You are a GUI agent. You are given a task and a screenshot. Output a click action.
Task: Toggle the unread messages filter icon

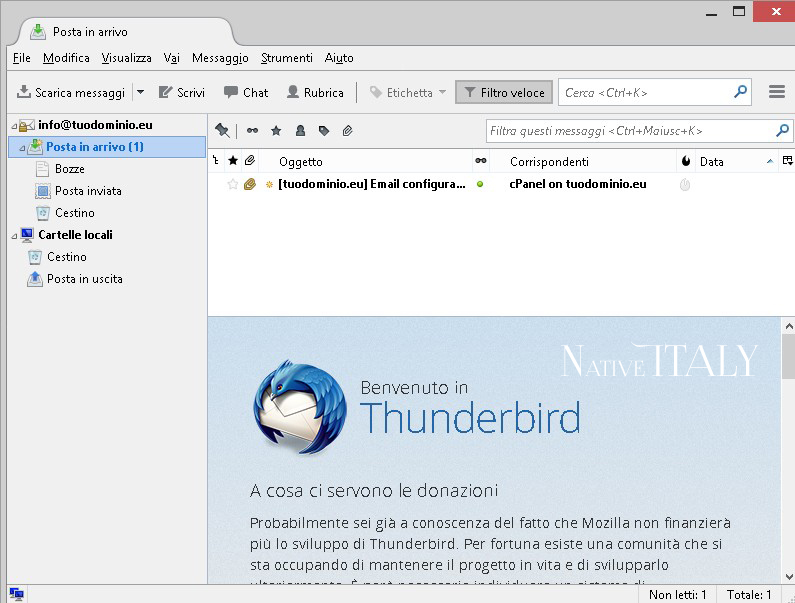(x=252, y=131)
